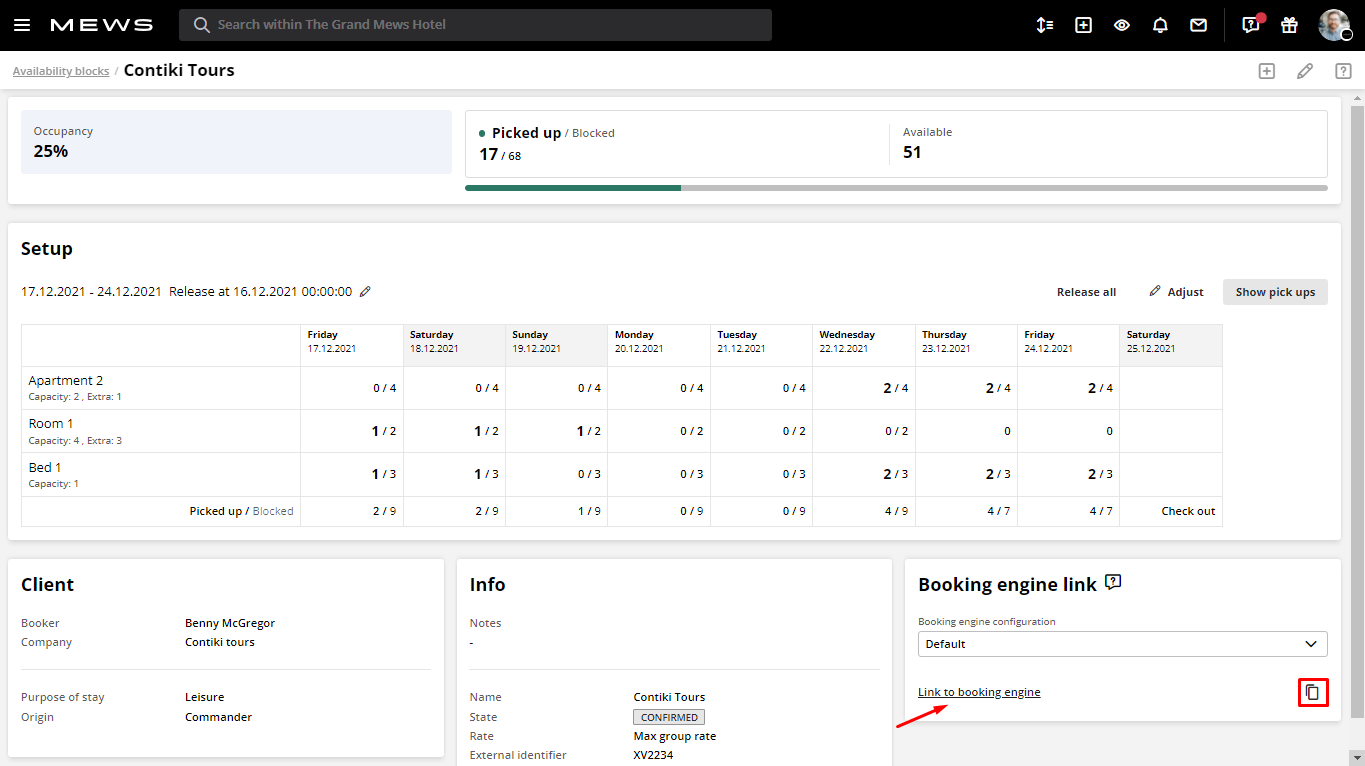Open the main navigation hamburger menu

22,25
